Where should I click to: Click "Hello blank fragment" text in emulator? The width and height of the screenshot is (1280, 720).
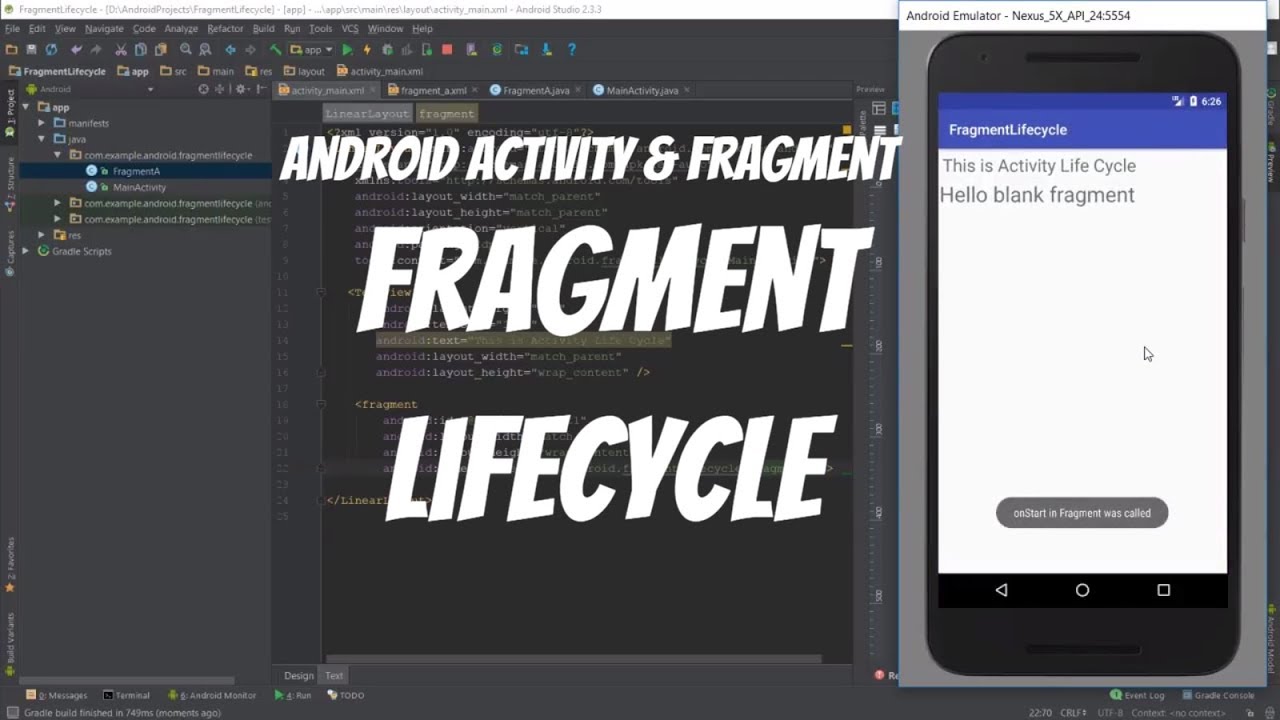pos(1037,195)
